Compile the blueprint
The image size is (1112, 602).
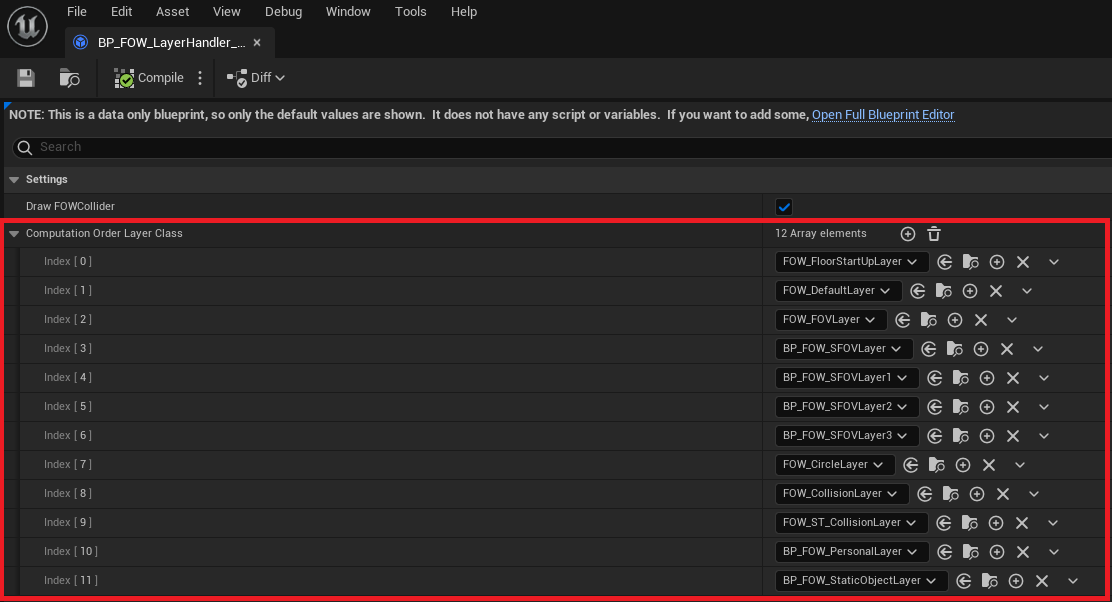tap(149, 78)
